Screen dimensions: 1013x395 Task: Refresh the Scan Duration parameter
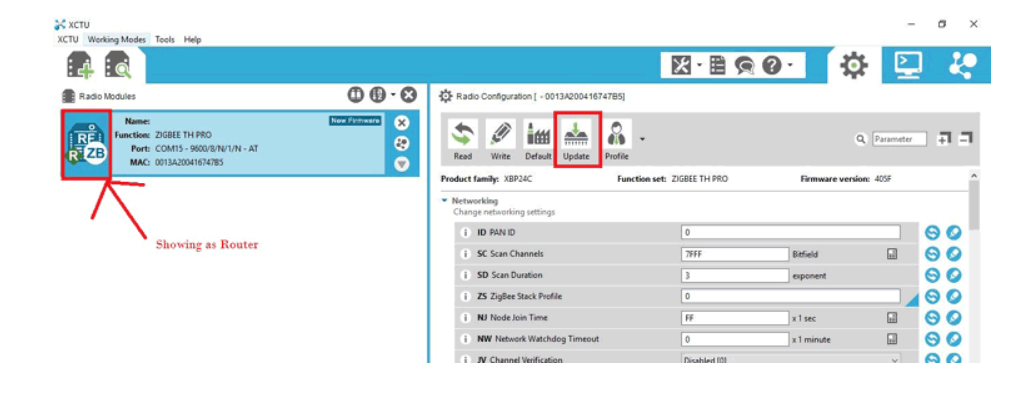pos(932,275)
